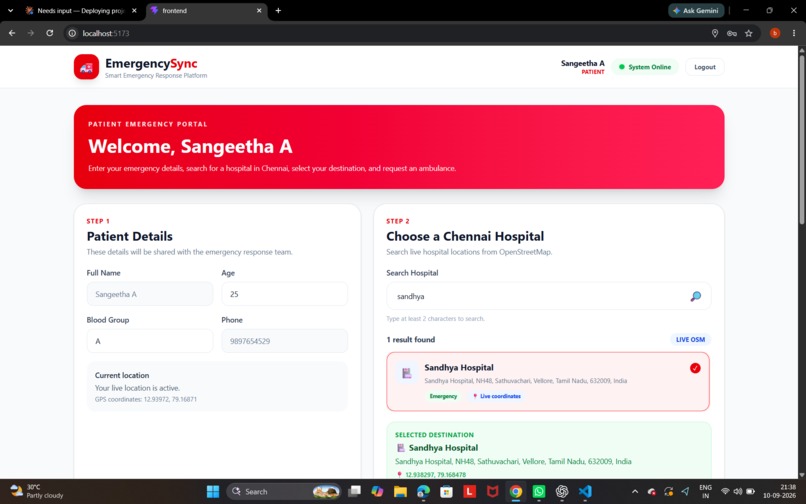Open the password manager key icon
Image resolution: width=806 pixels, height=504 pixels.
pos(731,33)
